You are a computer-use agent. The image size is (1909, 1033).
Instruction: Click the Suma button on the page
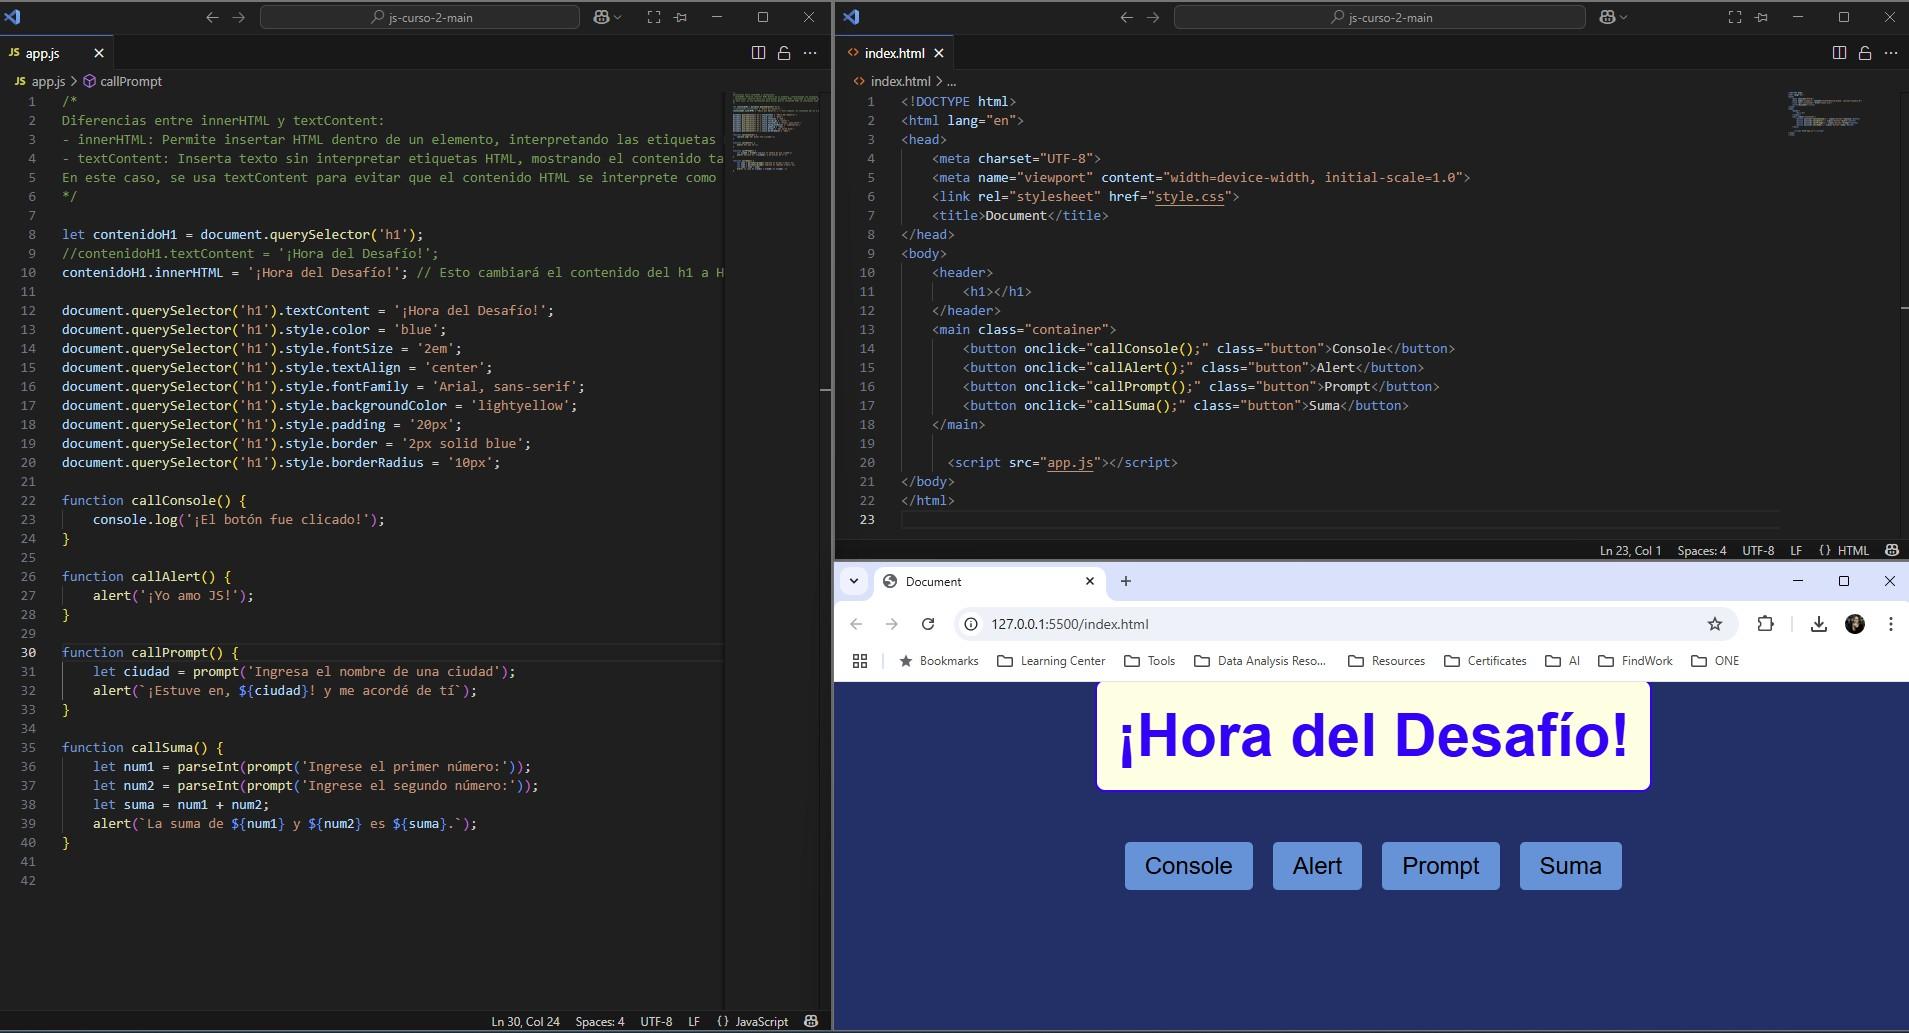(1570, 866)
